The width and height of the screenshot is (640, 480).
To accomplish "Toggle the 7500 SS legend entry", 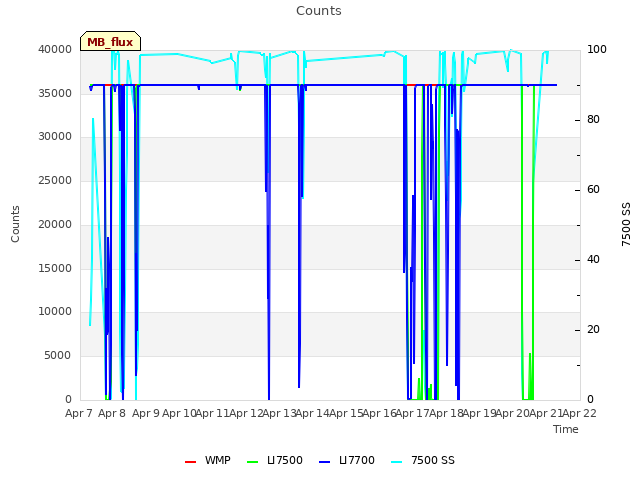I will pyautogui.click(x=423, y=460).
